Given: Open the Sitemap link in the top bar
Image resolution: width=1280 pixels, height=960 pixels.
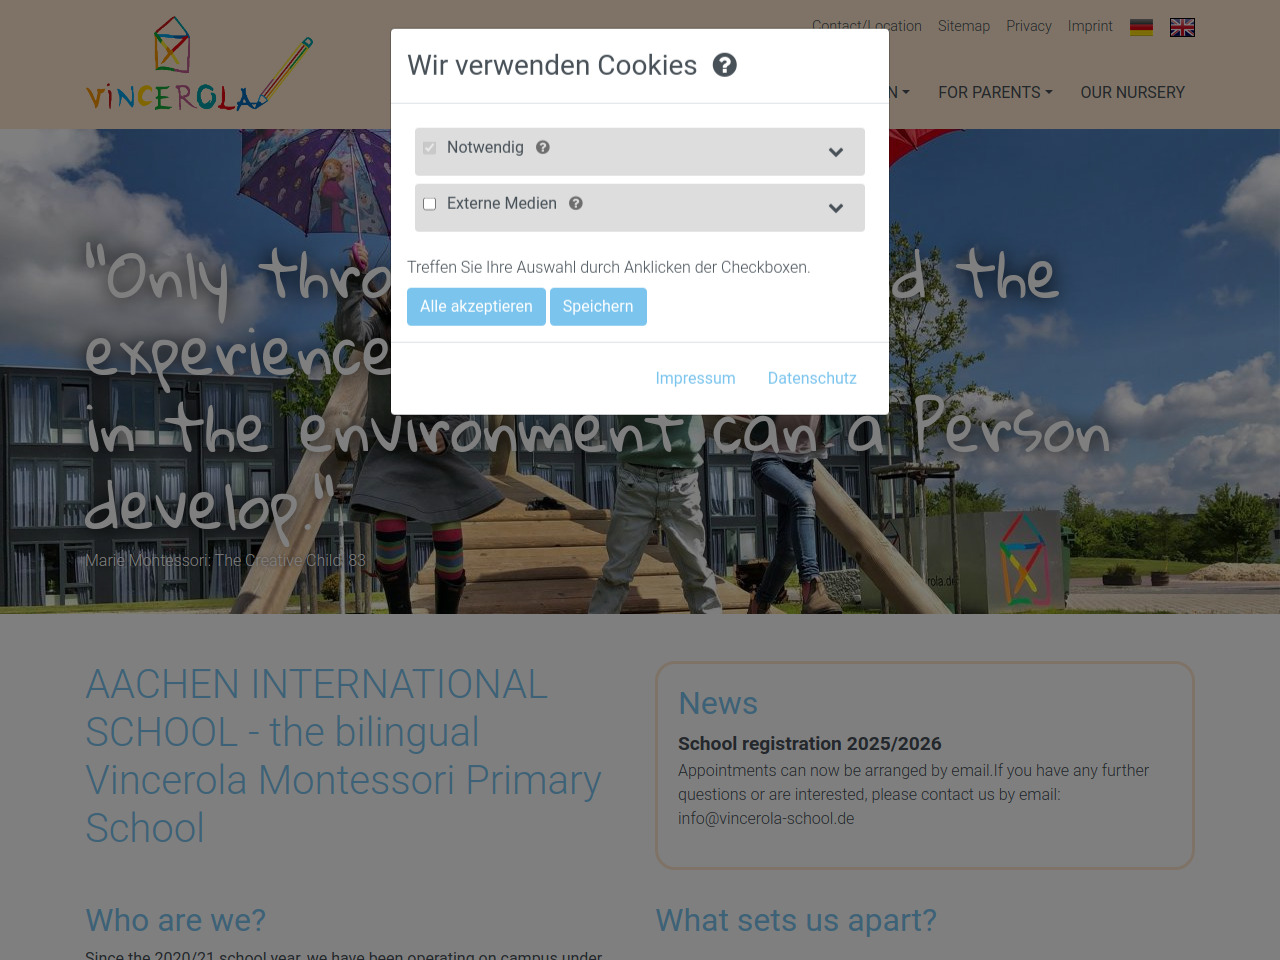Looking at the screenshot, I should [964, 26].
